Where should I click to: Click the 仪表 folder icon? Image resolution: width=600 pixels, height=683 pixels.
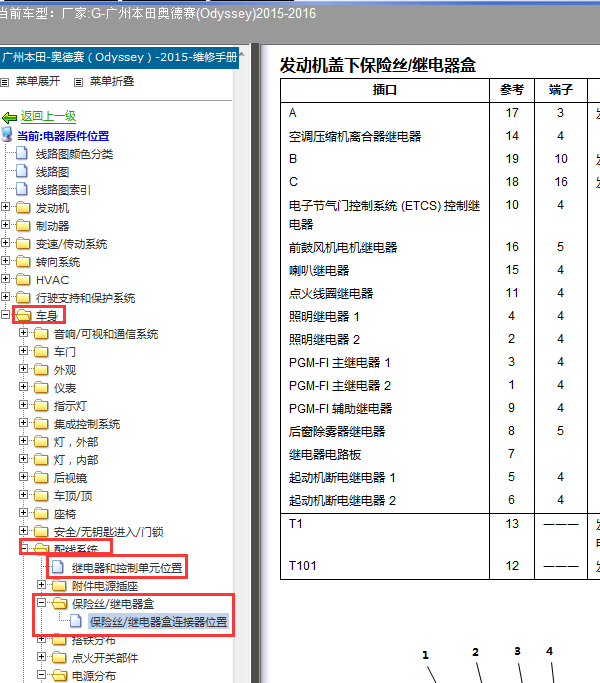41,388
